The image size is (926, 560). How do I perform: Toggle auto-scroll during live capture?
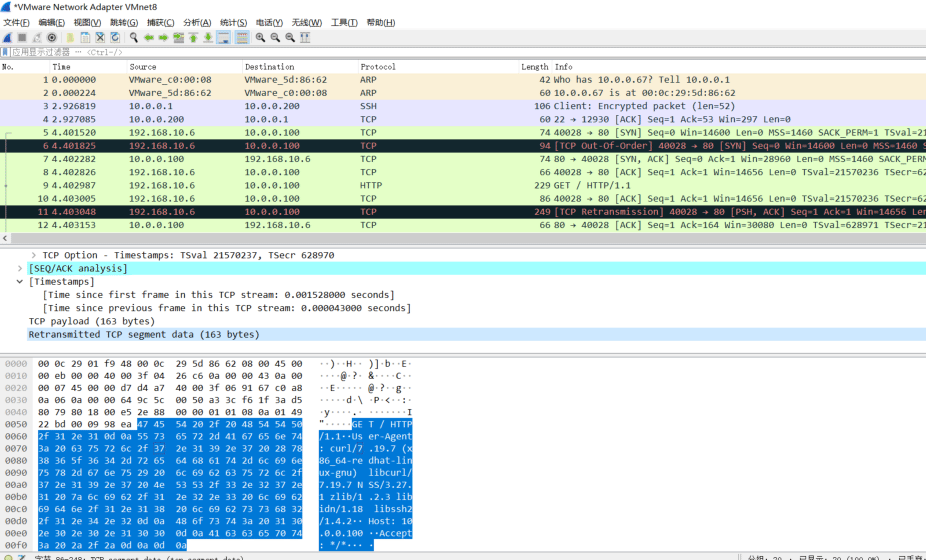(224, 38)
